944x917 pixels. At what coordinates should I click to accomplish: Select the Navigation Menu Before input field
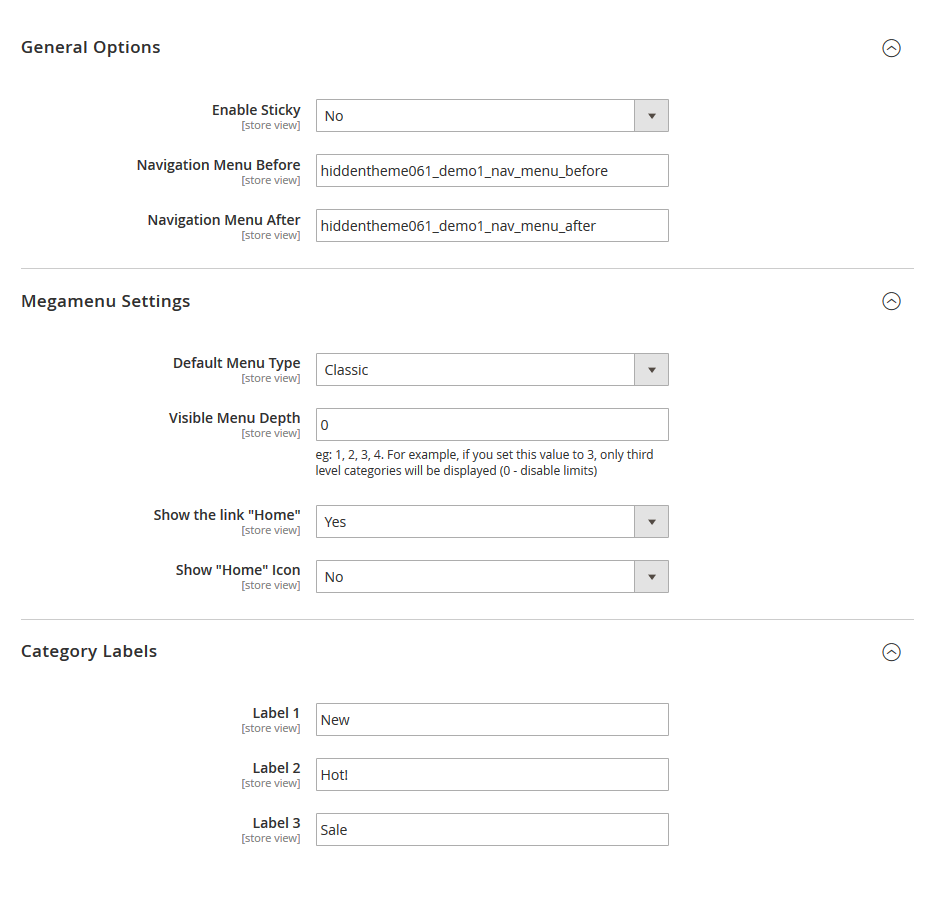point(492,170)
